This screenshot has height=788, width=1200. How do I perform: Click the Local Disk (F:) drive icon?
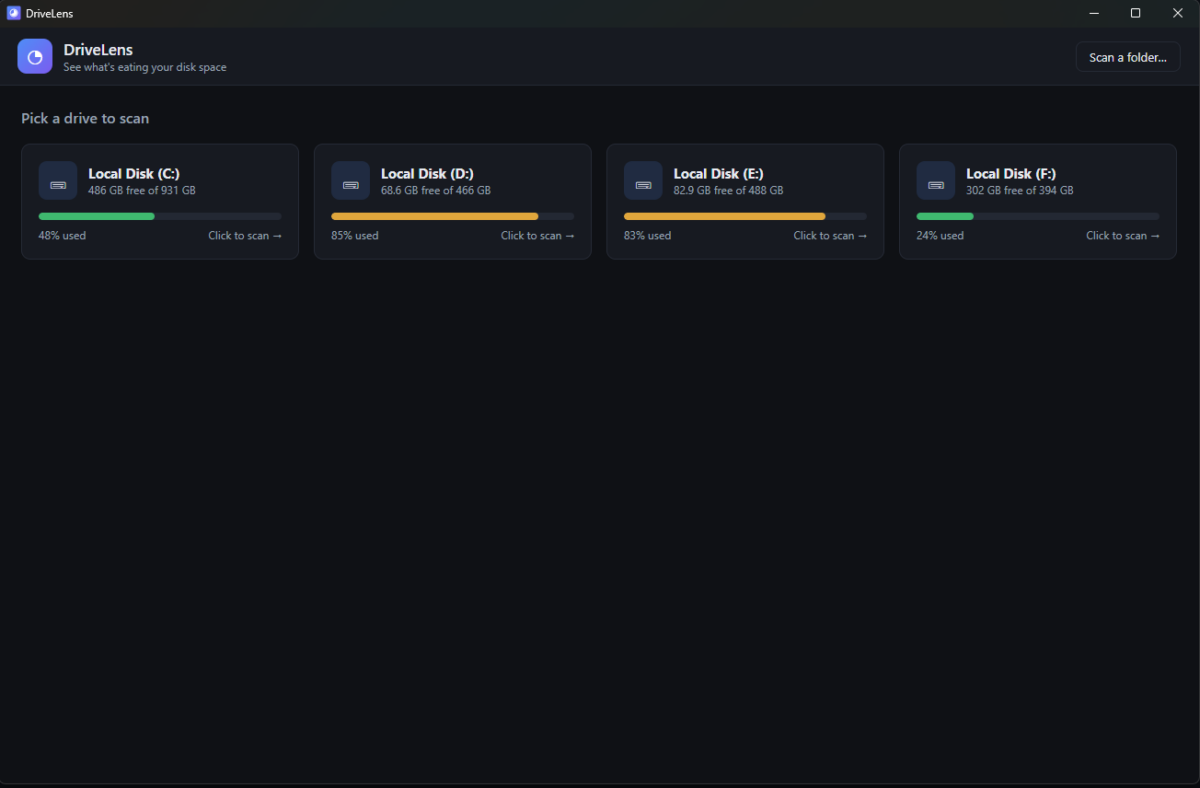tap(936, 181)
